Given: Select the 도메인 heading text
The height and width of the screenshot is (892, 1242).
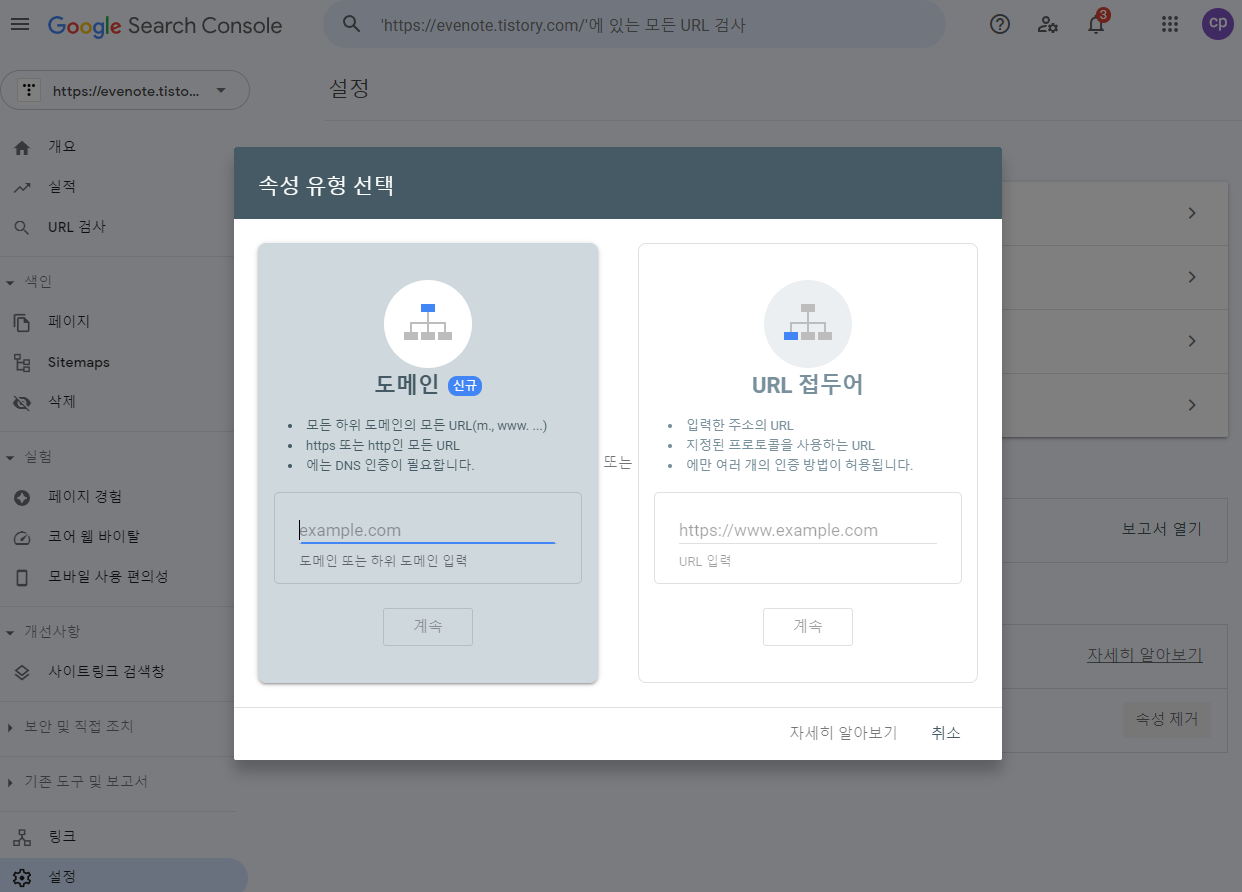Looking at the screenshot, I should click(x=407, y=385).
